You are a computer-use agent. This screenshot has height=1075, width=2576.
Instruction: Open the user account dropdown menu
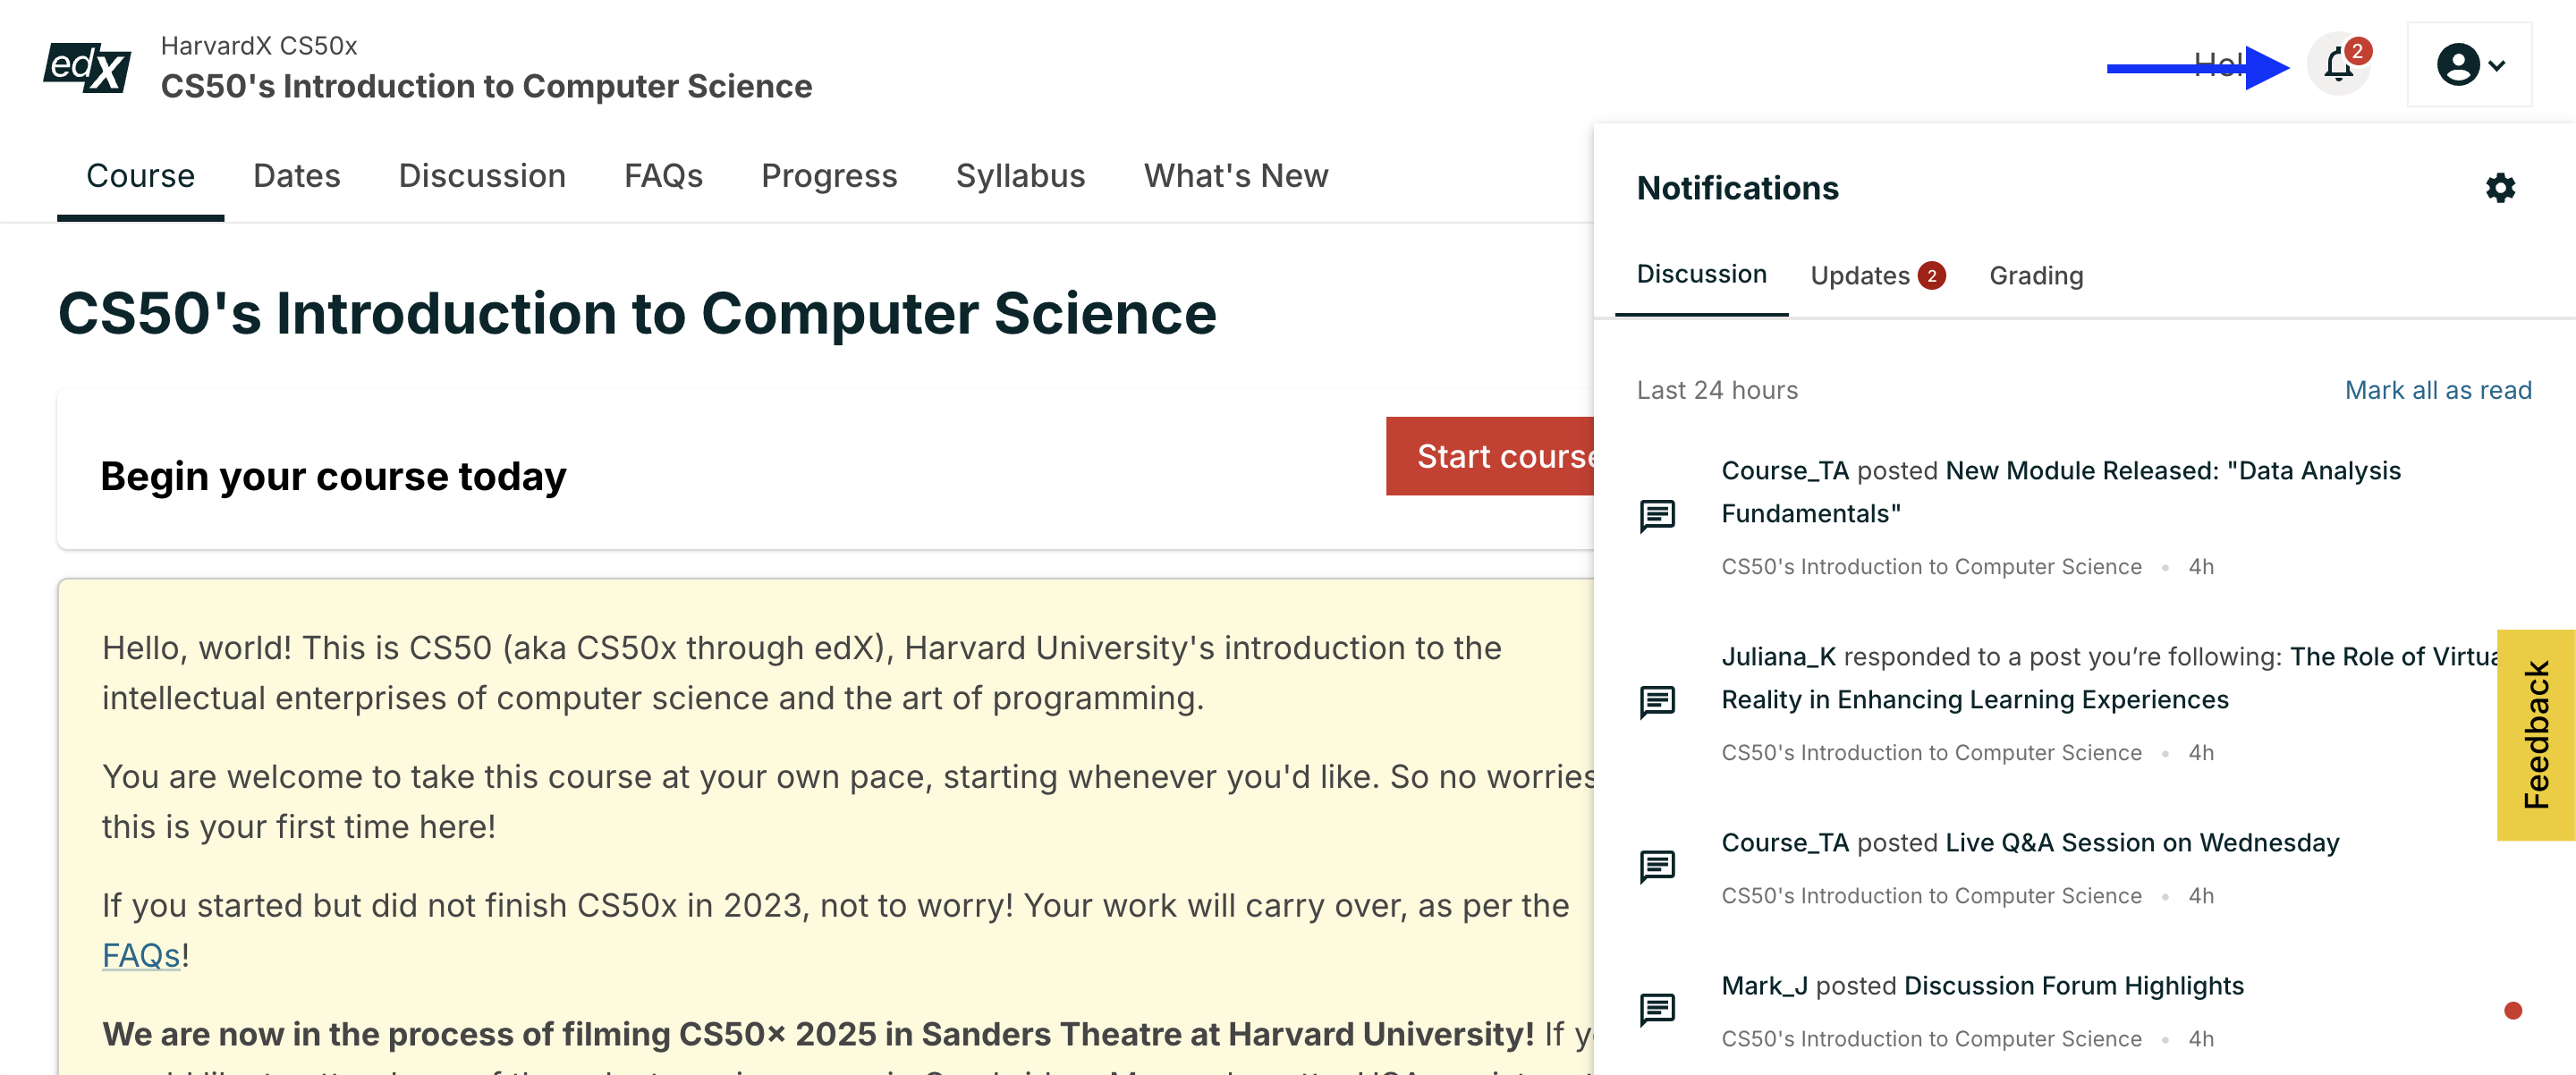tap(2469, 66)
